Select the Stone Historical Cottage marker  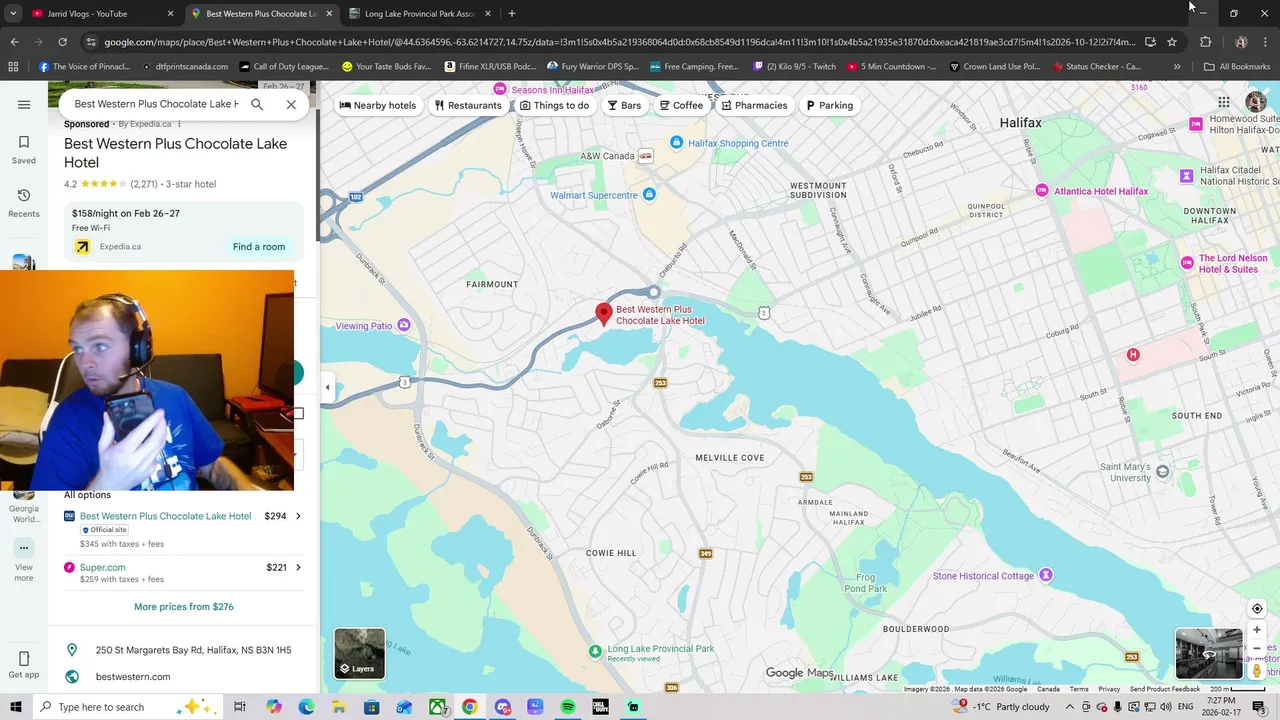click(1046, 575)
